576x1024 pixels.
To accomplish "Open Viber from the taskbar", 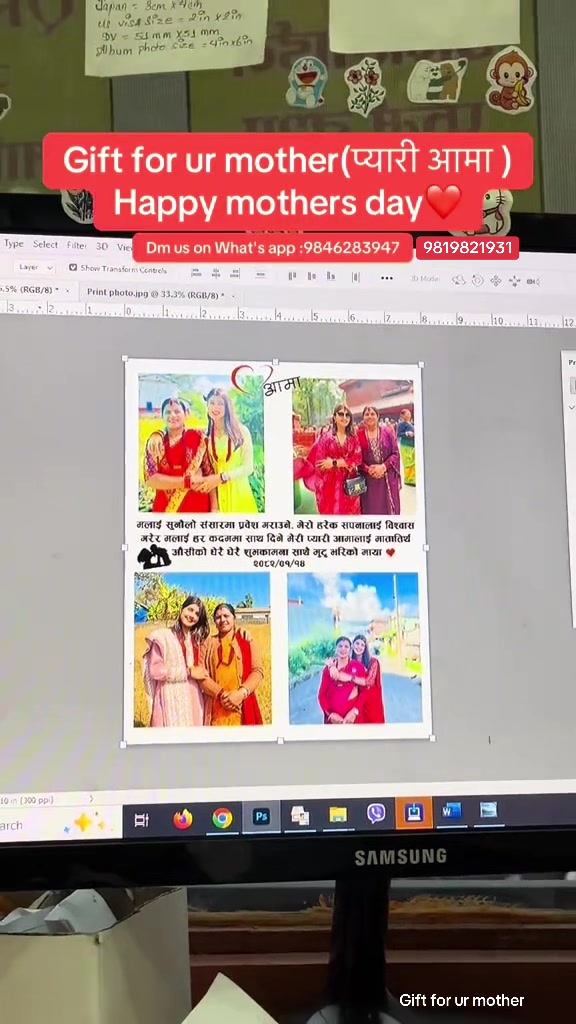I will pos(376,814).
